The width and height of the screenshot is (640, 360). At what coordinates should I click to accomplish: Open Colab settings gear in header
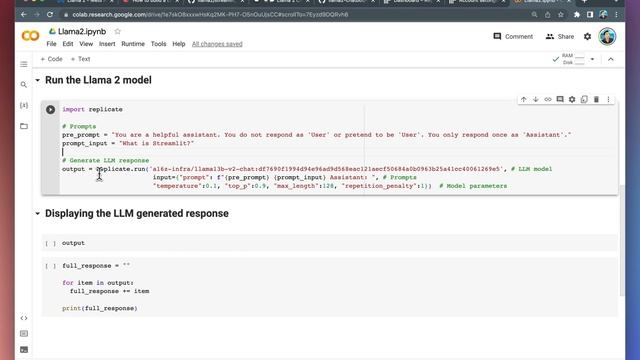587,36
